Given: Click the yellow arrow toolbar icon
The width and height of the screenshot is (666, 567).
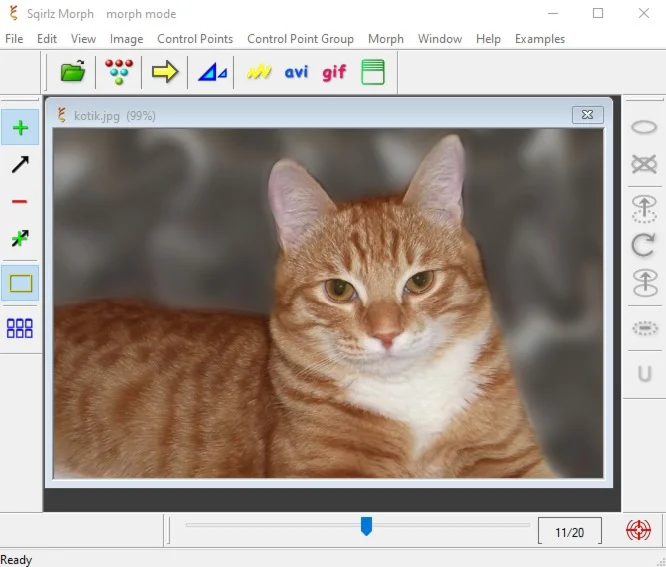Looking at the screenshot, I should [165, 72].
